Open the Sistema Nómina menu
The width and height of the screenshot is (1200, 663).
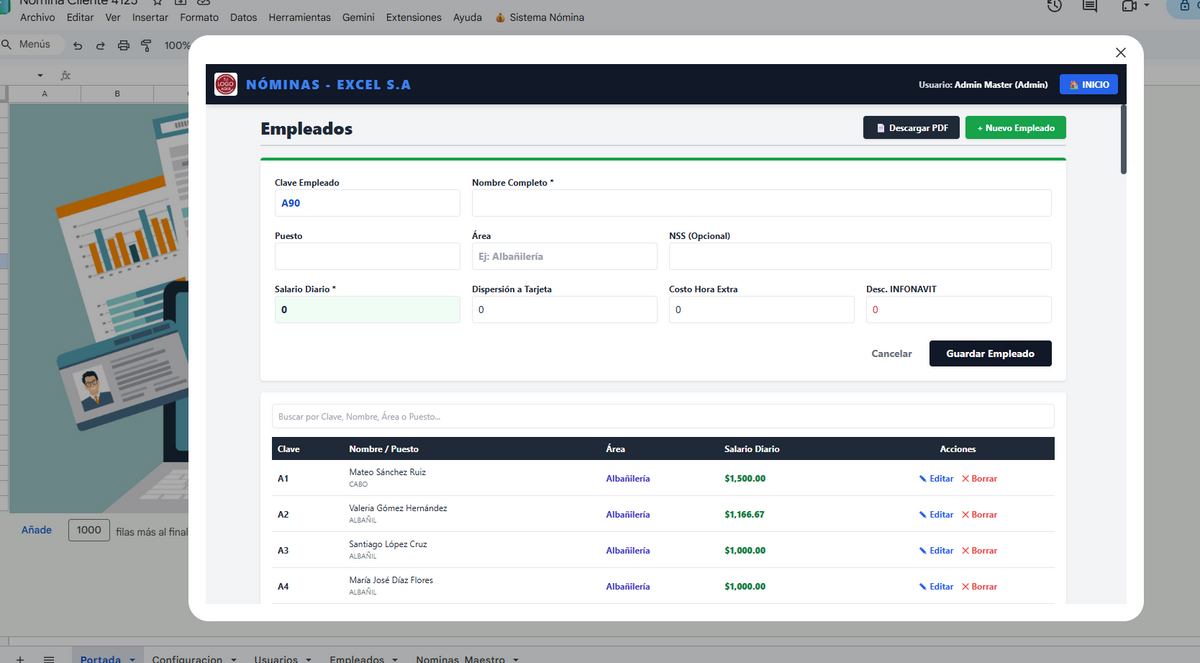tap(540, 18)
